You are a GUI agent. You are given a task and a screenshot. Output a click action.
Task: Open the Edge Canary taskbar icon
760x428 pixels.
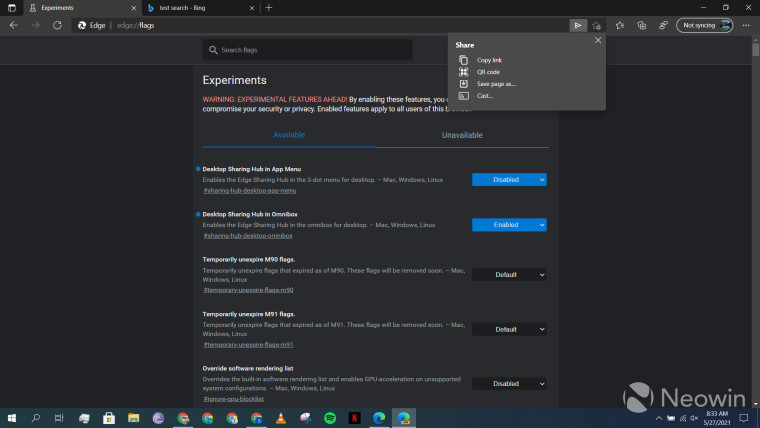[404, 418]
